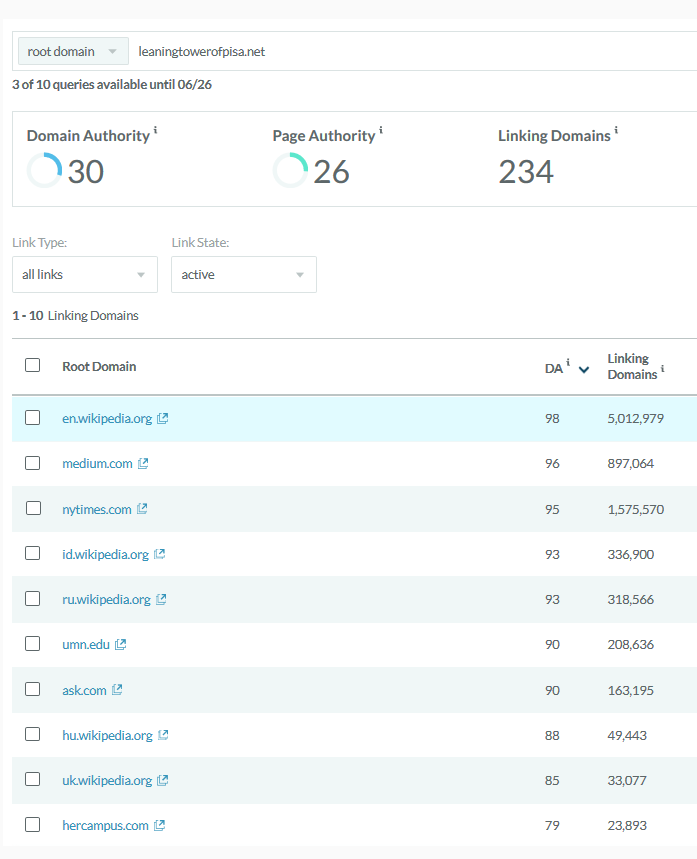Check the hercampus.com row checkbox

point(32,824)
